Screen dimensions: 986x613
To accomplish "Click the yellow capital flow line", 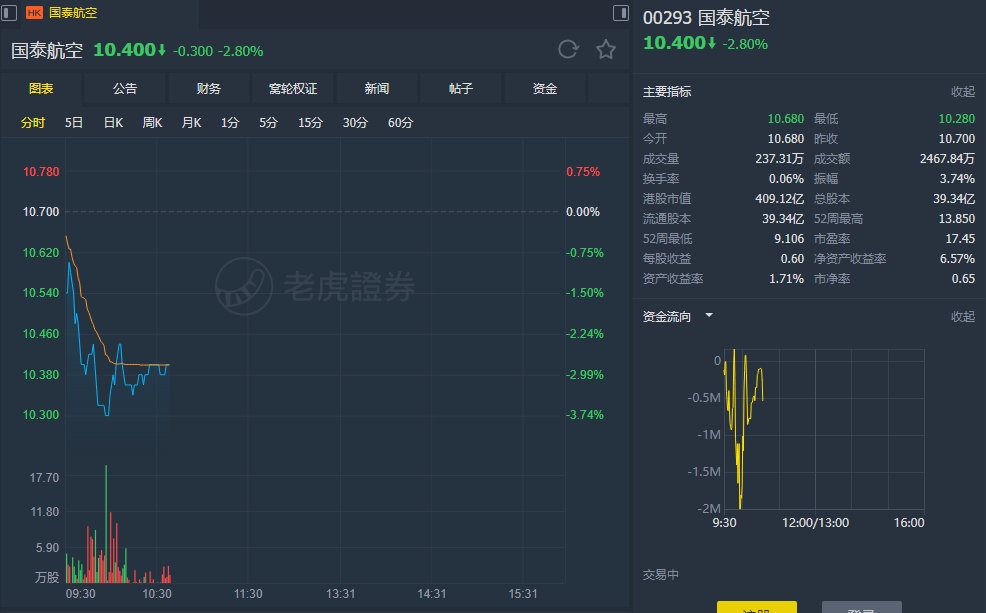I will 743,428.
